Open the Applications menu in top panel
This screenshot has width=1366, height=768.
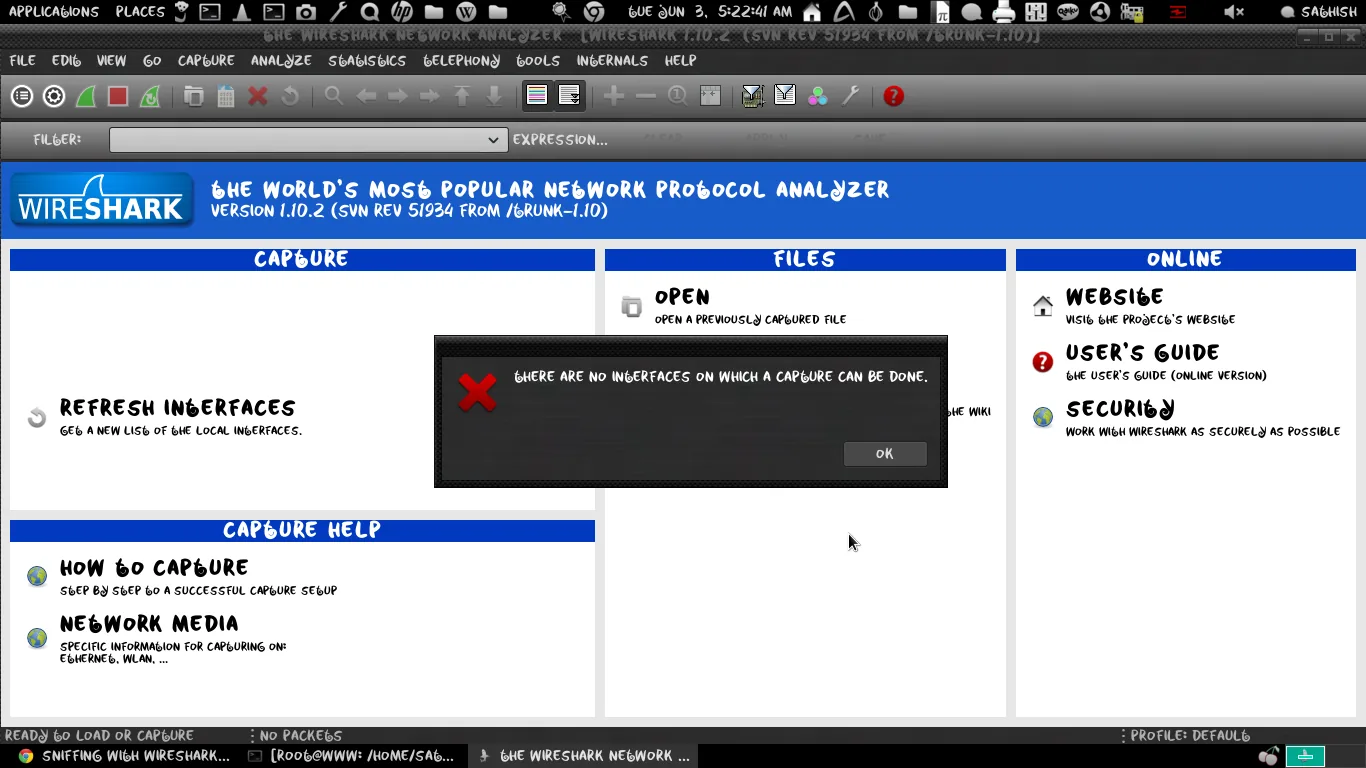point(54,12)
